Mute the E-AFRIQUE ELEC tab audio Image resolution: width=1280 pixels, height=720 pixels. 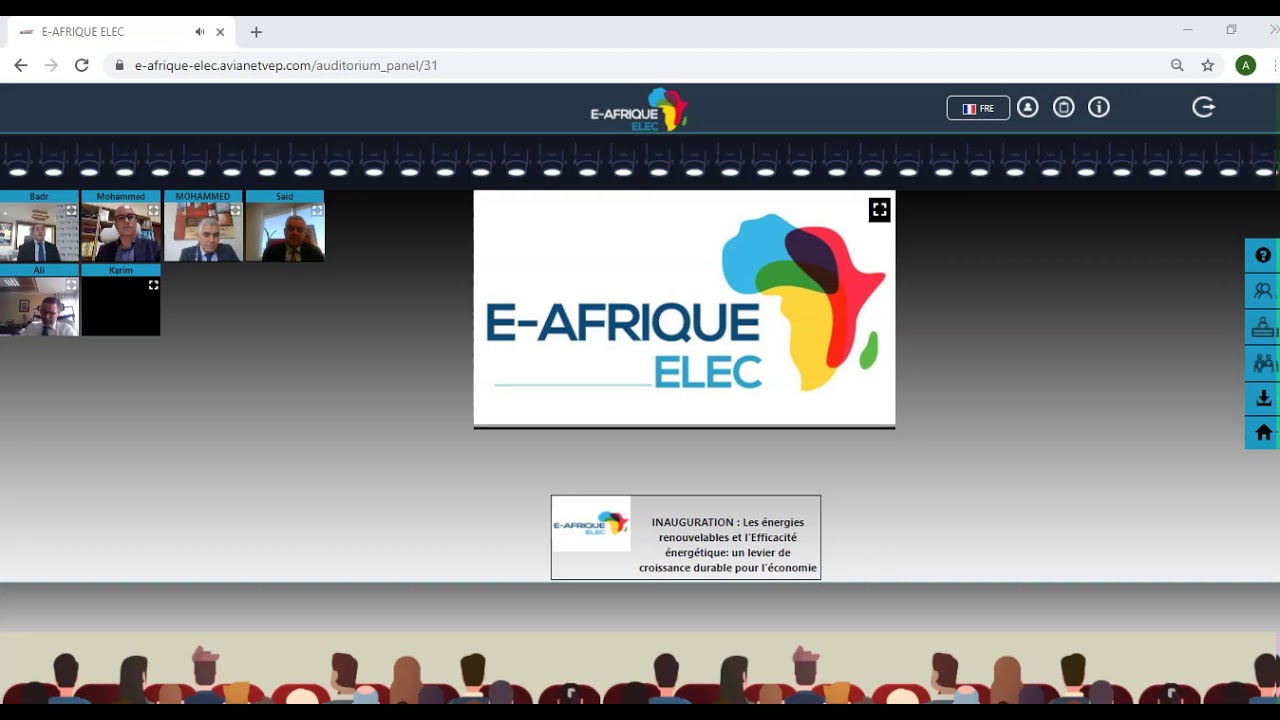point(200,32)
